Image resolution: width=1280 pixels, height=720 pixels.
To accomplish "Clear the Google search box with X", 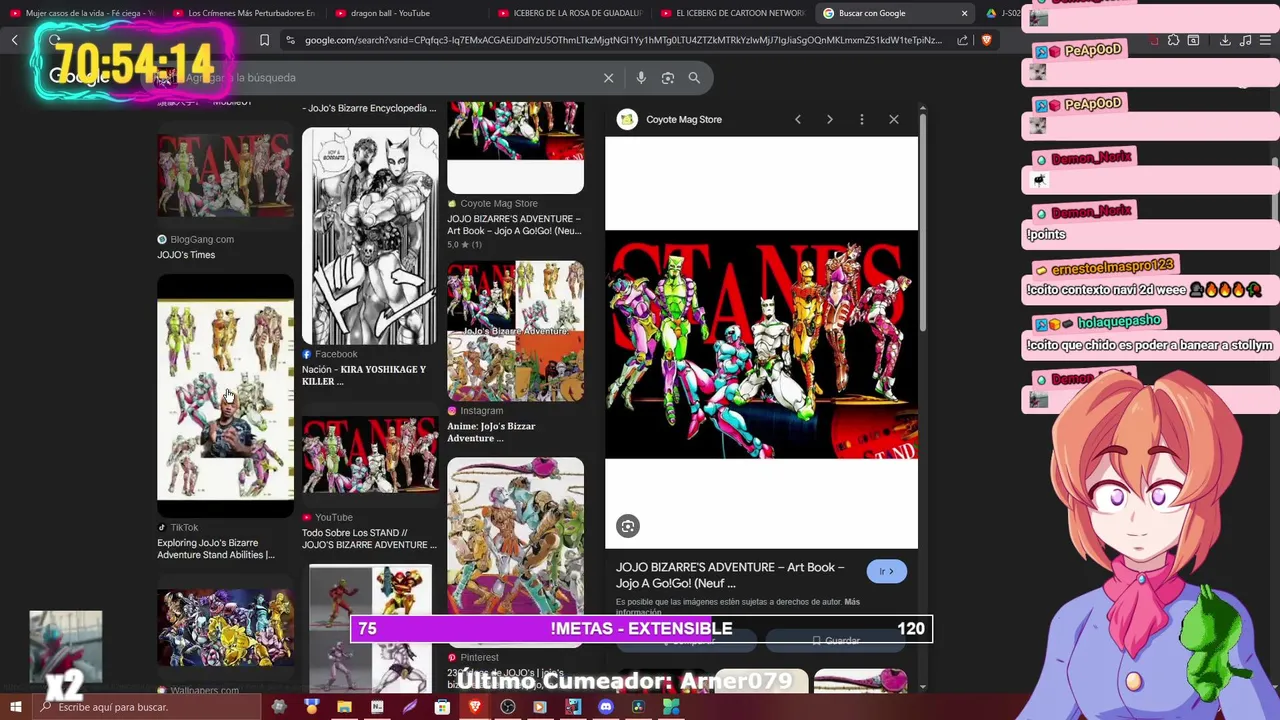I will click(608, 78).
